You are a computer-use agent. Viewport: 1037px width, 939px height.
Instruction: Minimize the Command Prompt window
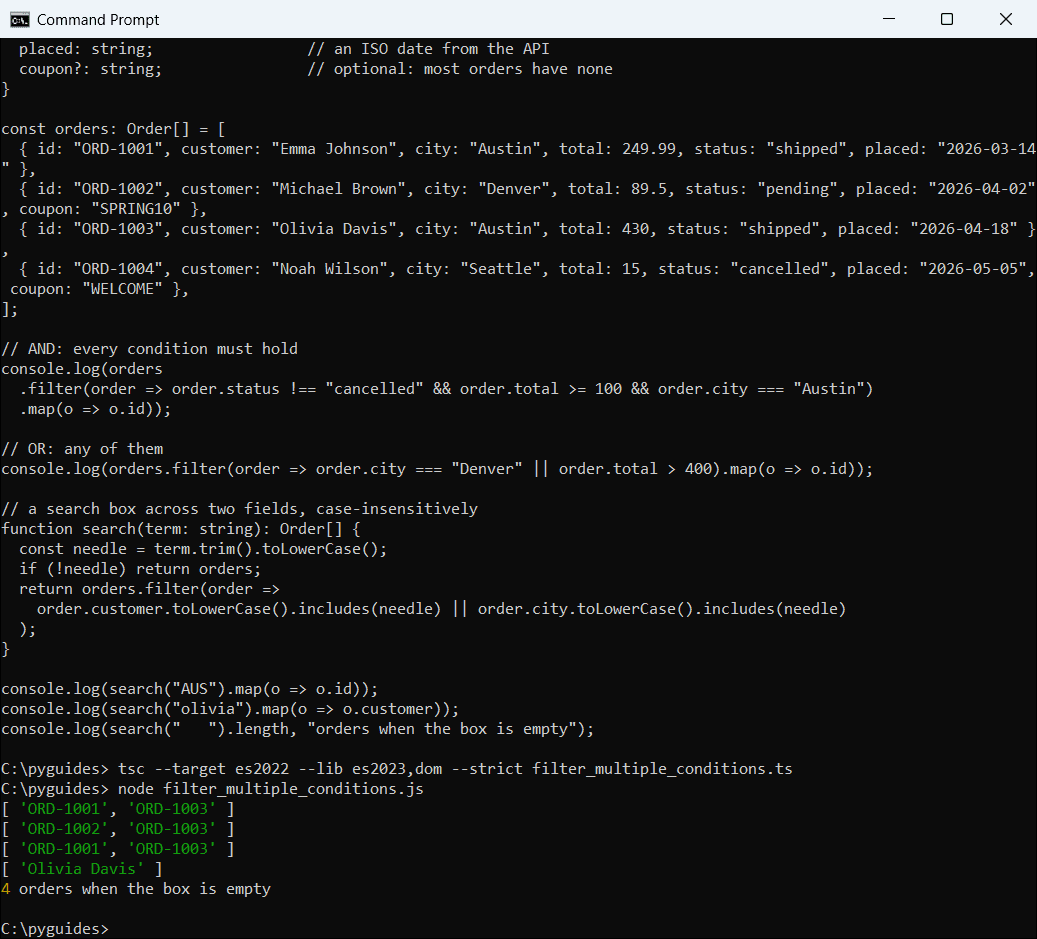click(x=889, y=19)
